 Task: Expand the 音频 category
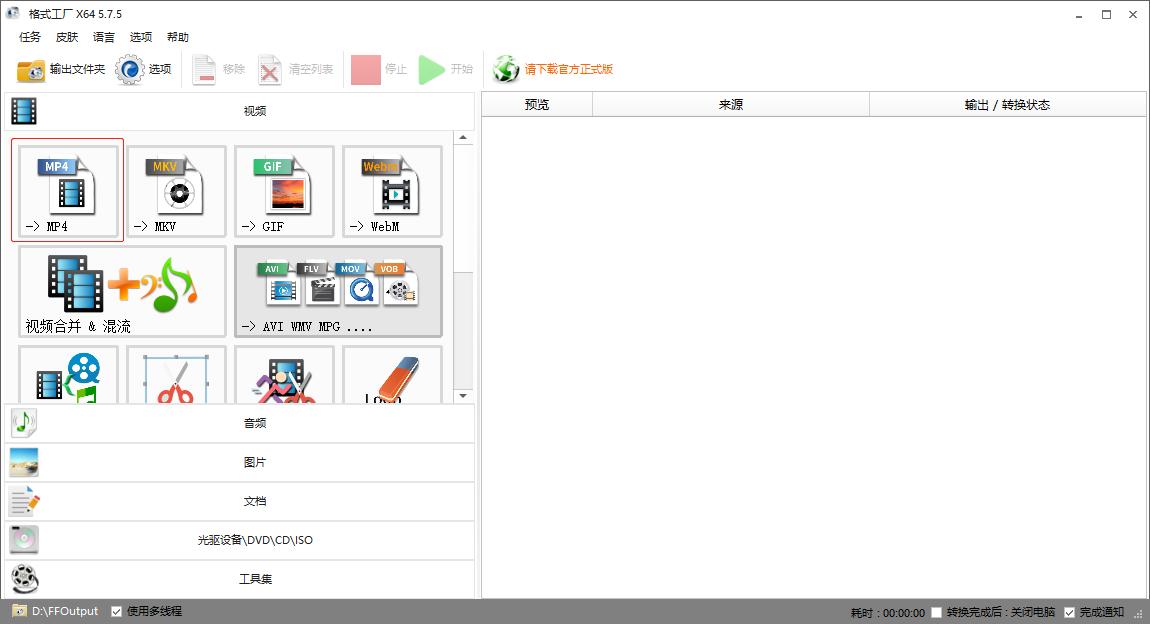[x=255, y=423]
